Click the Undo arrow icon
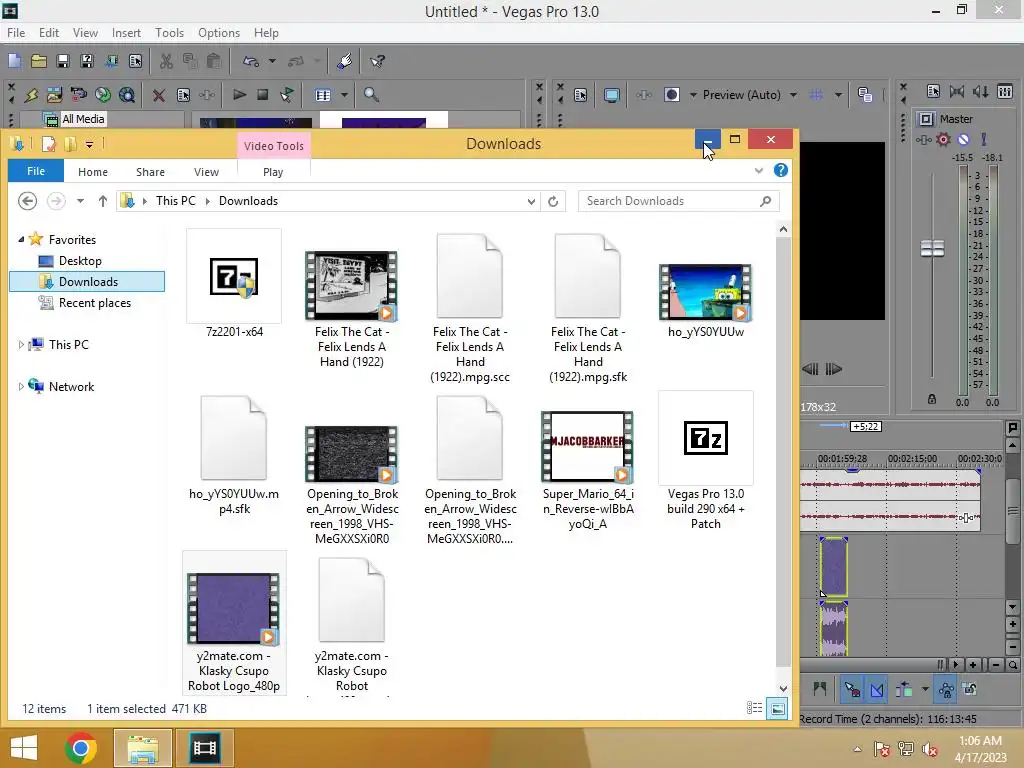The height and width of the screenshot is (768, 1024). 251,61
